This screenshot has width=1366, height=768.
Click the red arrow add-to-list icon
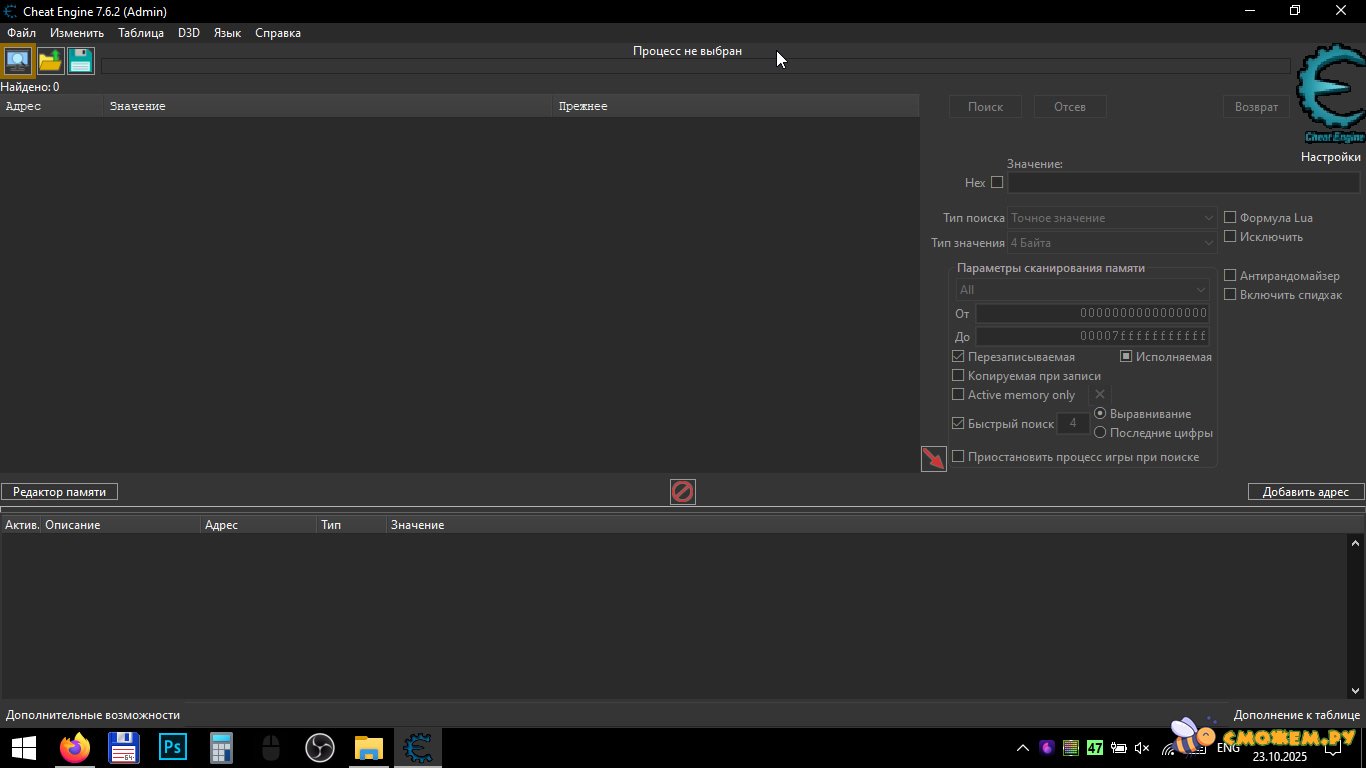pos(933,459)
